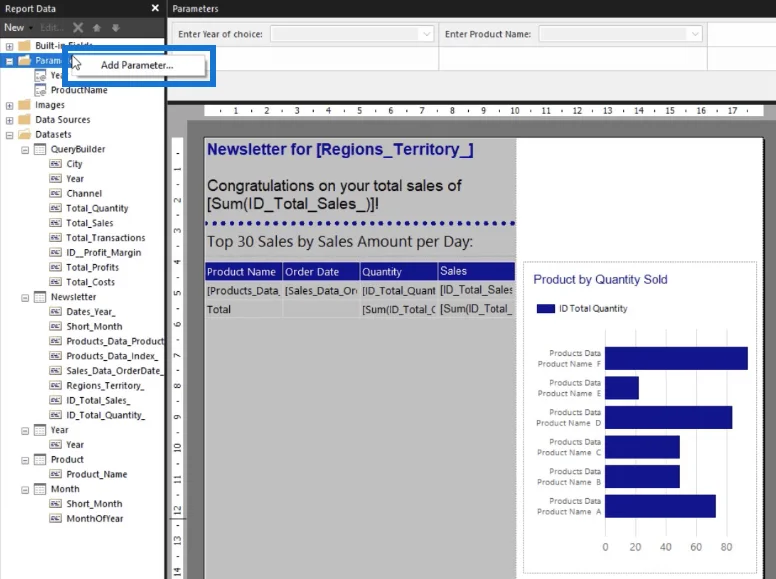Select the Dates_Year_ field
The width and height of the screenshot is (776, 579).
pyautogui.click(x=91, y=312)
